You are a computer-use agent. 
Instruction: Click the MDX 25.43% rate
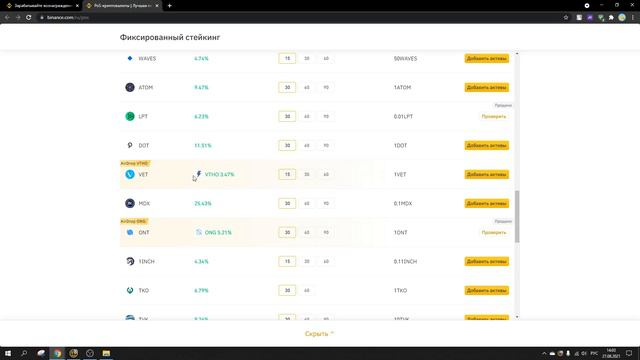[x=203, y=203]
